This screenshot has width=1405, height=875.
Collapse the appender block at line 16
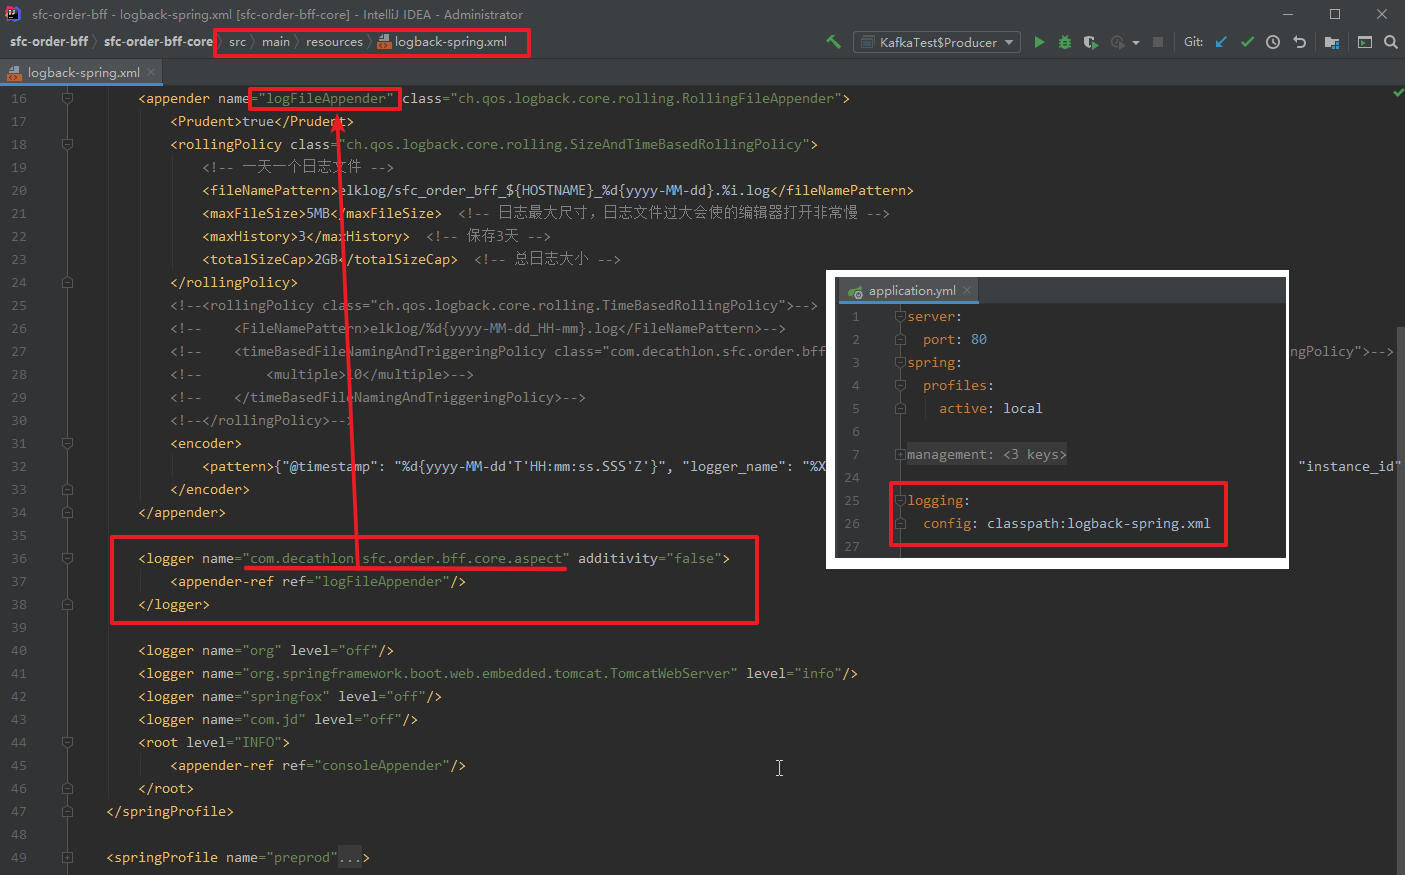(x=67, y=98)
